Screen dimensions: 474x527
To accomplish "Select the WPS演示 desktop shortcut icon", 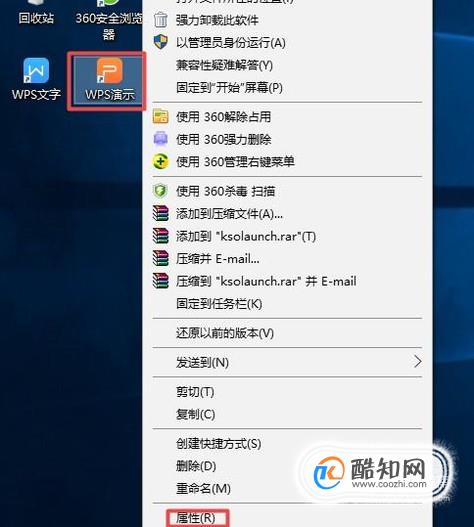I will [110, 80].
